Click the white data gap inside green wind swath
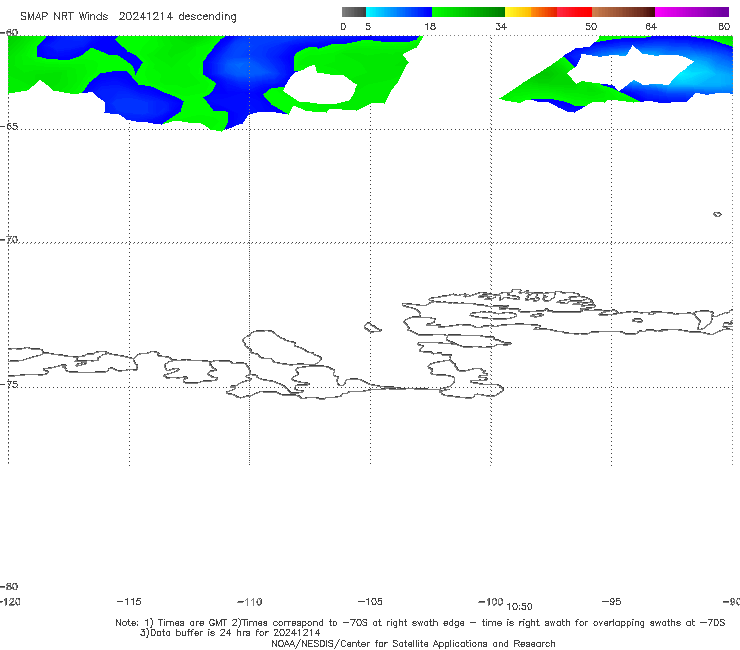This screenshot has width=740, height=650. (320, 86)
